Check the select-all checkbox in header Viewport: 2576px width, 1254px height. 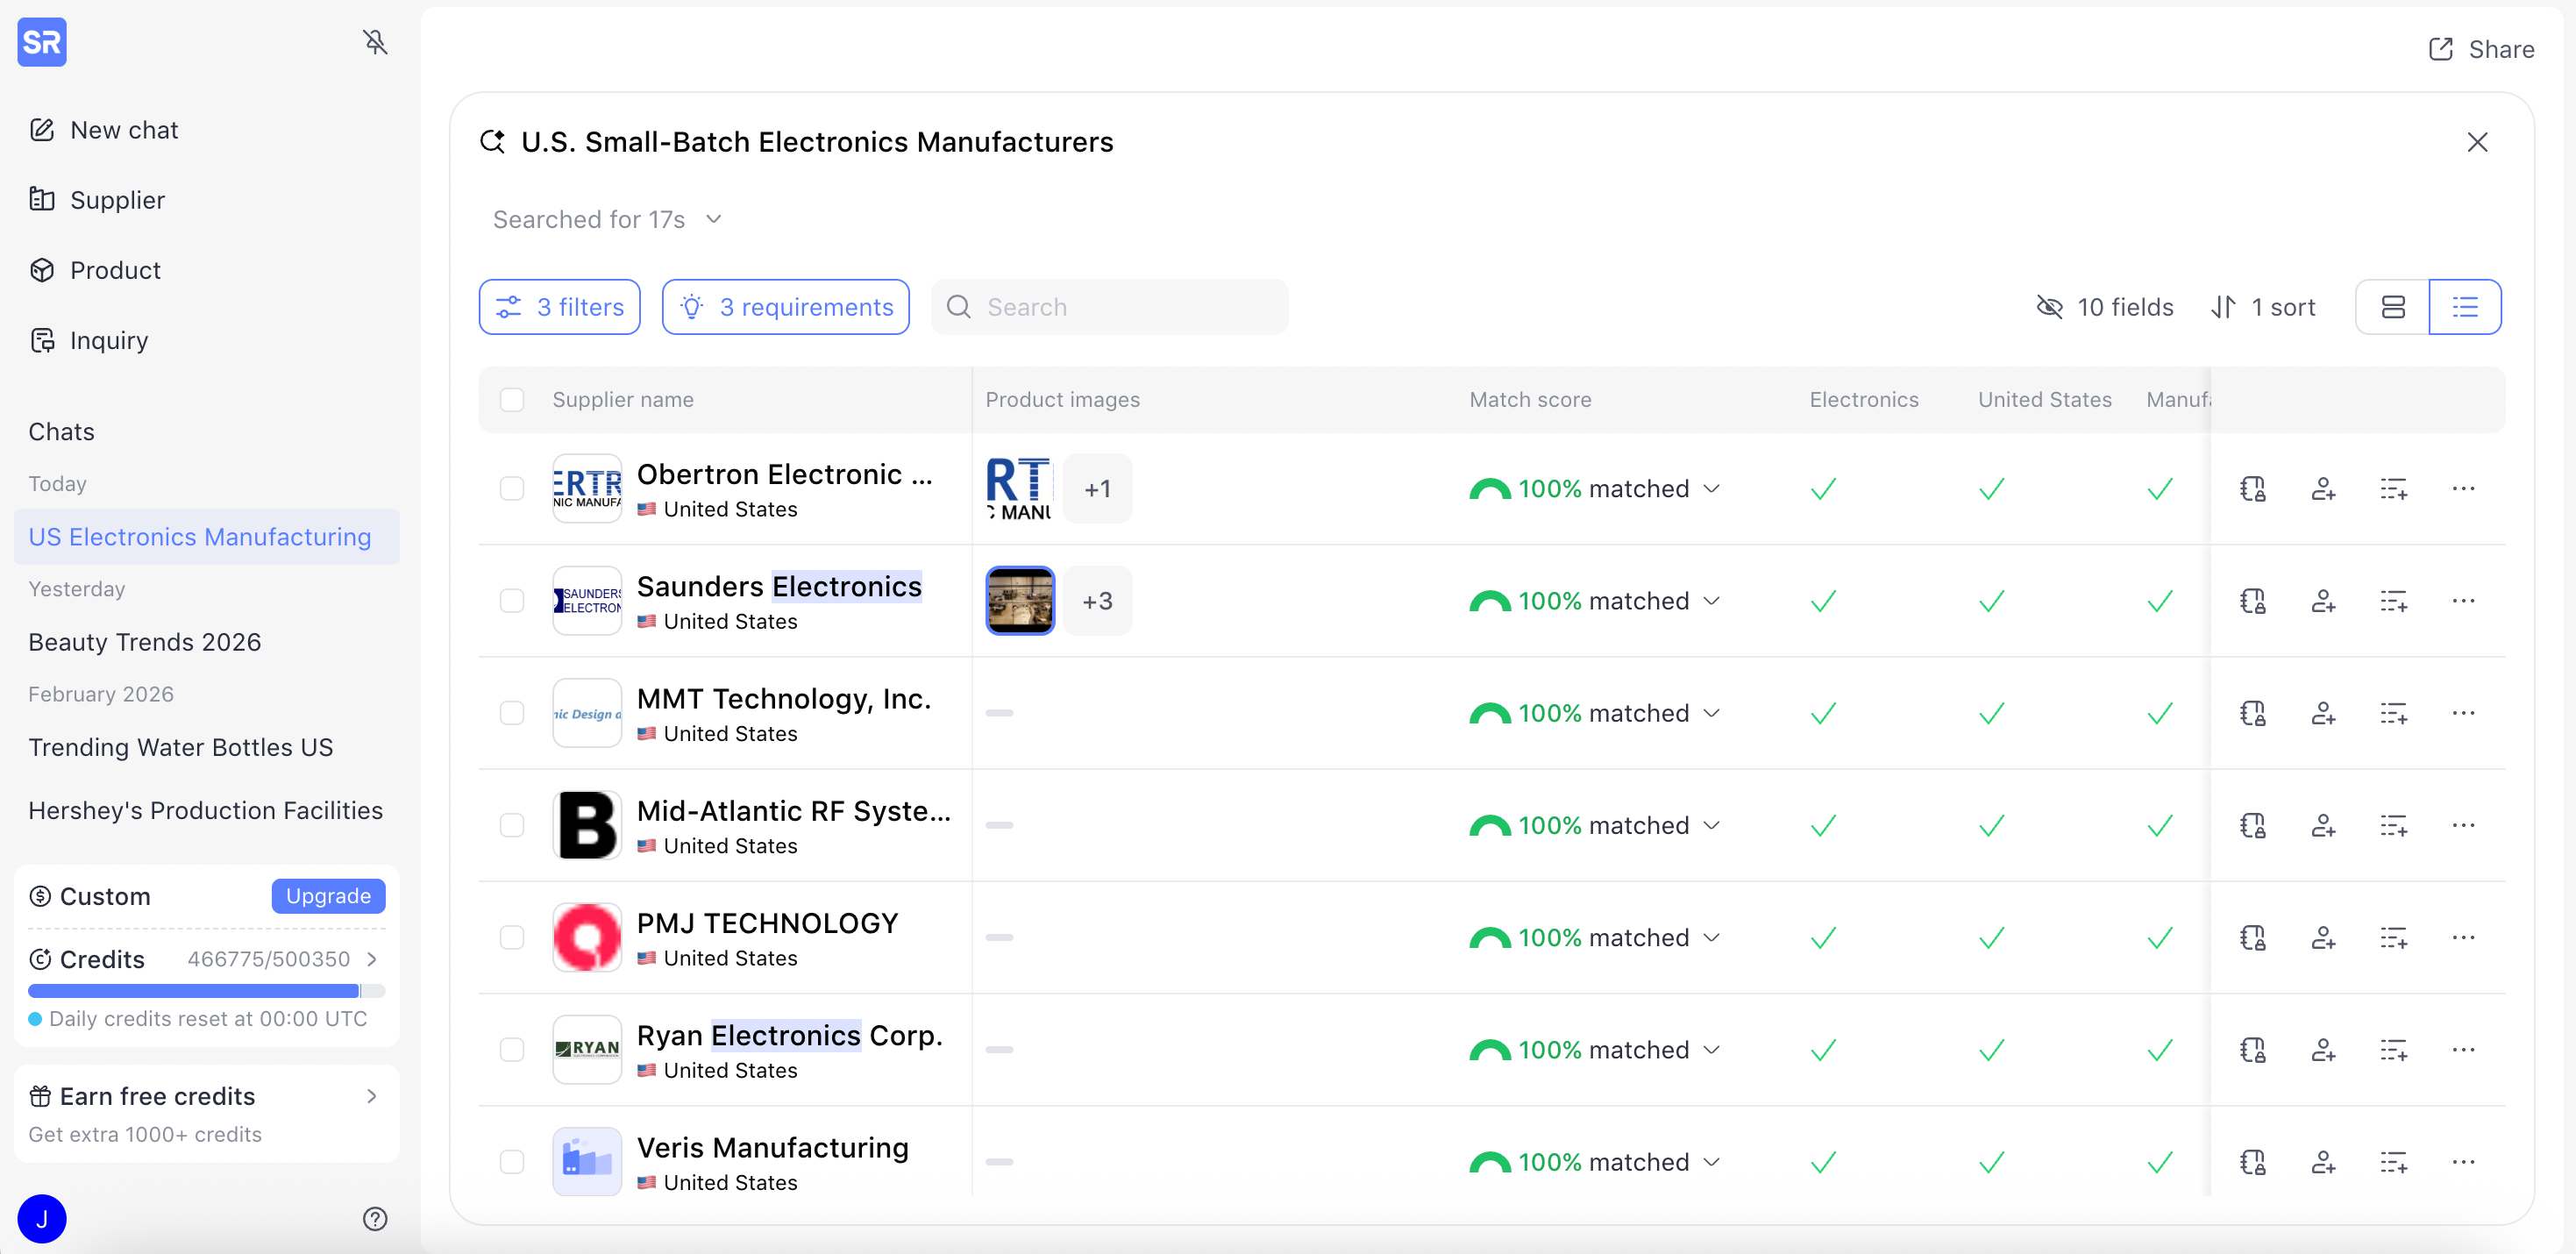click(x=512, y=400)
